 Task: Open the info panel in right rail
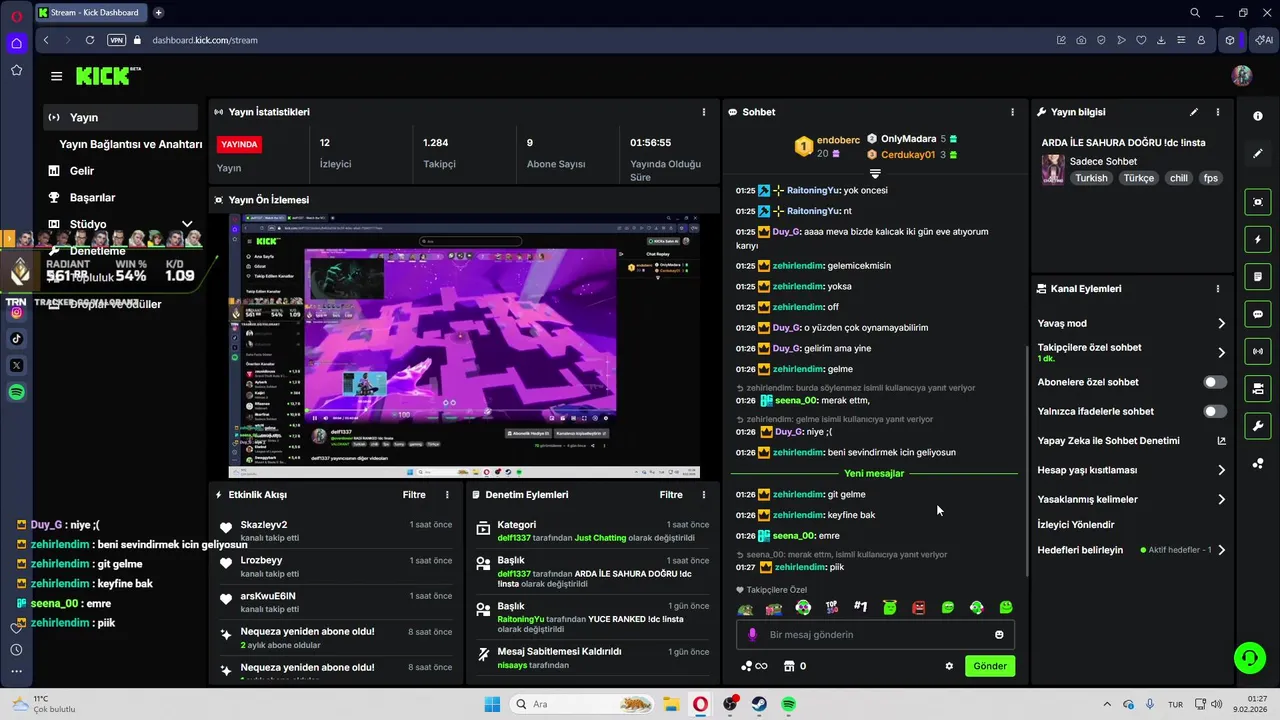pos(1258,116)
